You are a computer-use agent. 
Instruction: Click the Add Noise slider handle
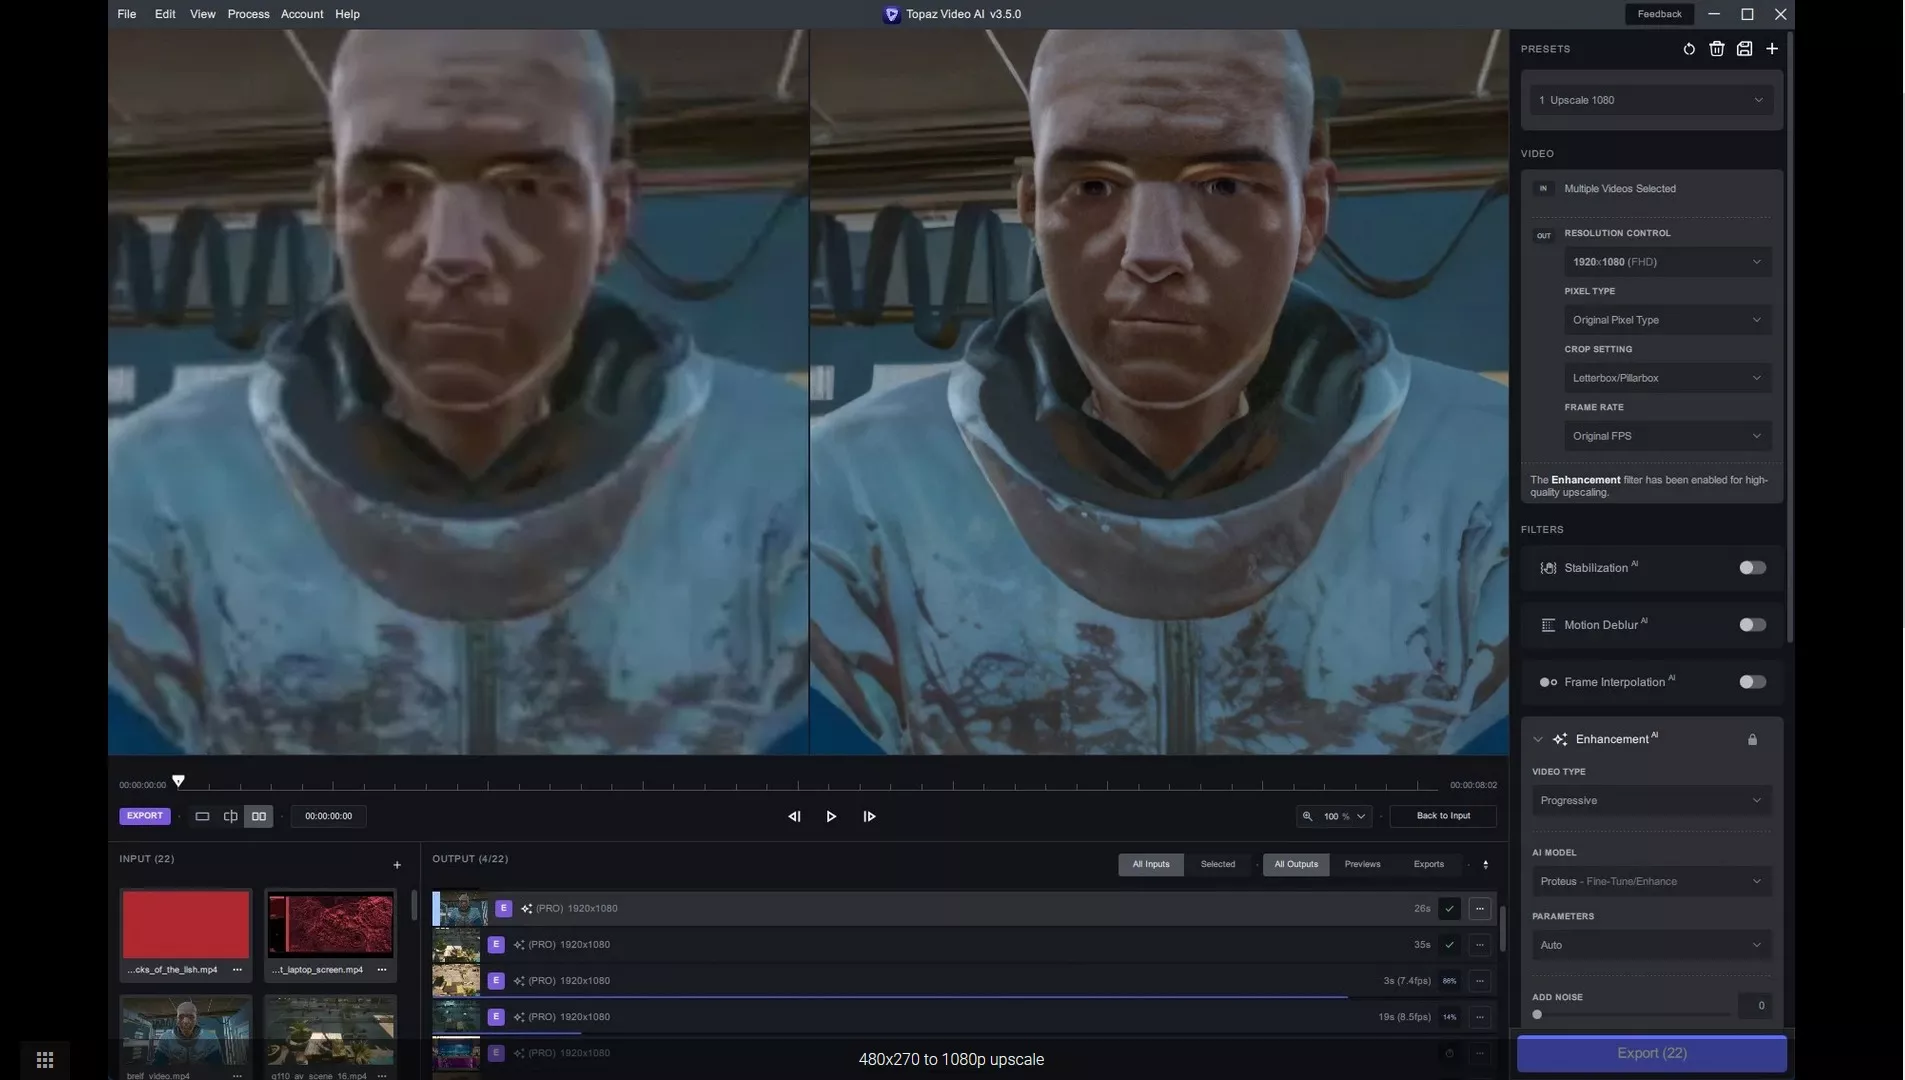click(x=1537, y=1015)
